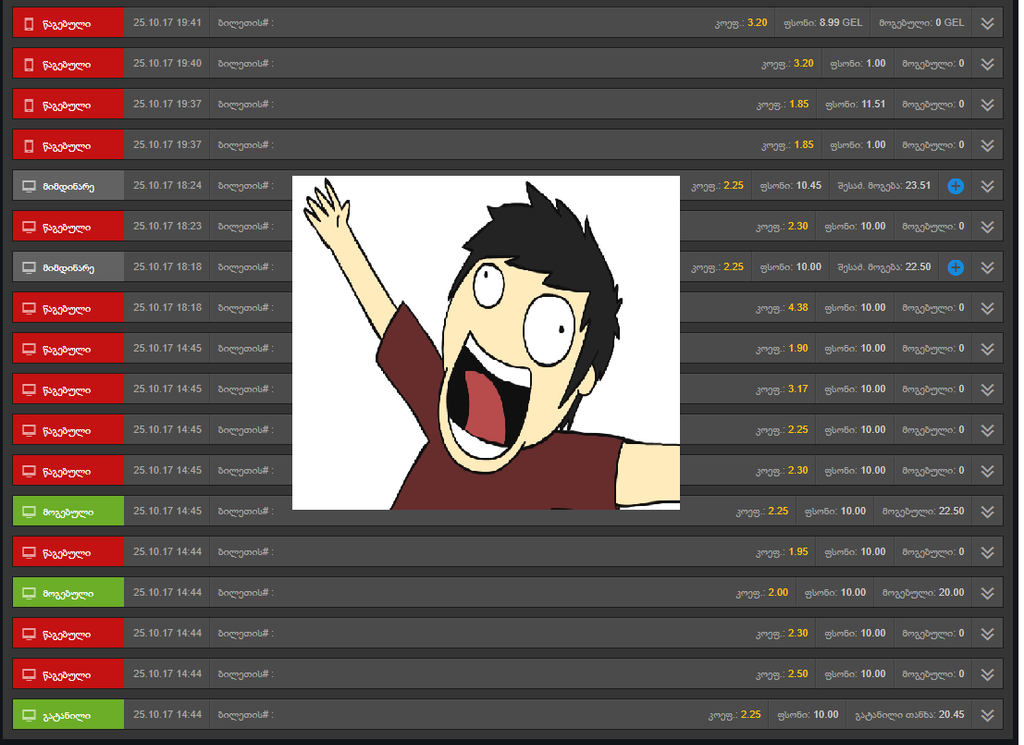Click the cartoon meme image overlay

tap(486, 343)
